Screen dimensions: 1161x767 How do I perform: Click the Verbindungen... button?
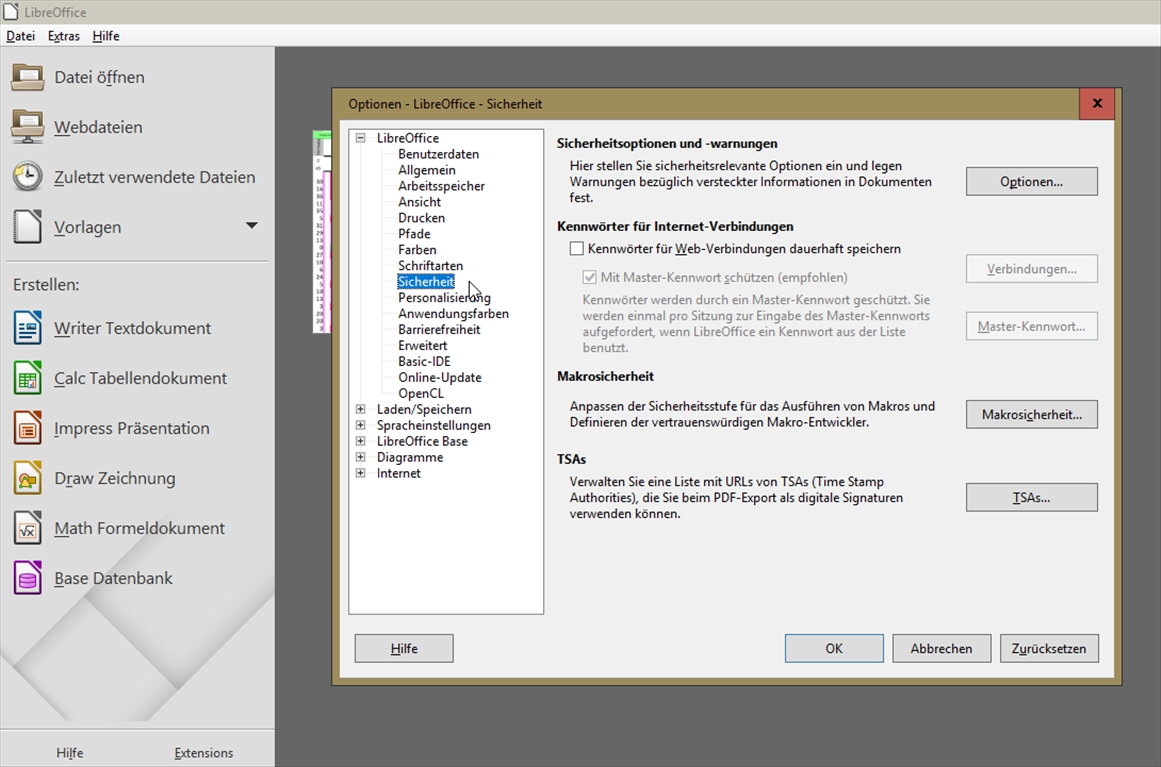1031,269
